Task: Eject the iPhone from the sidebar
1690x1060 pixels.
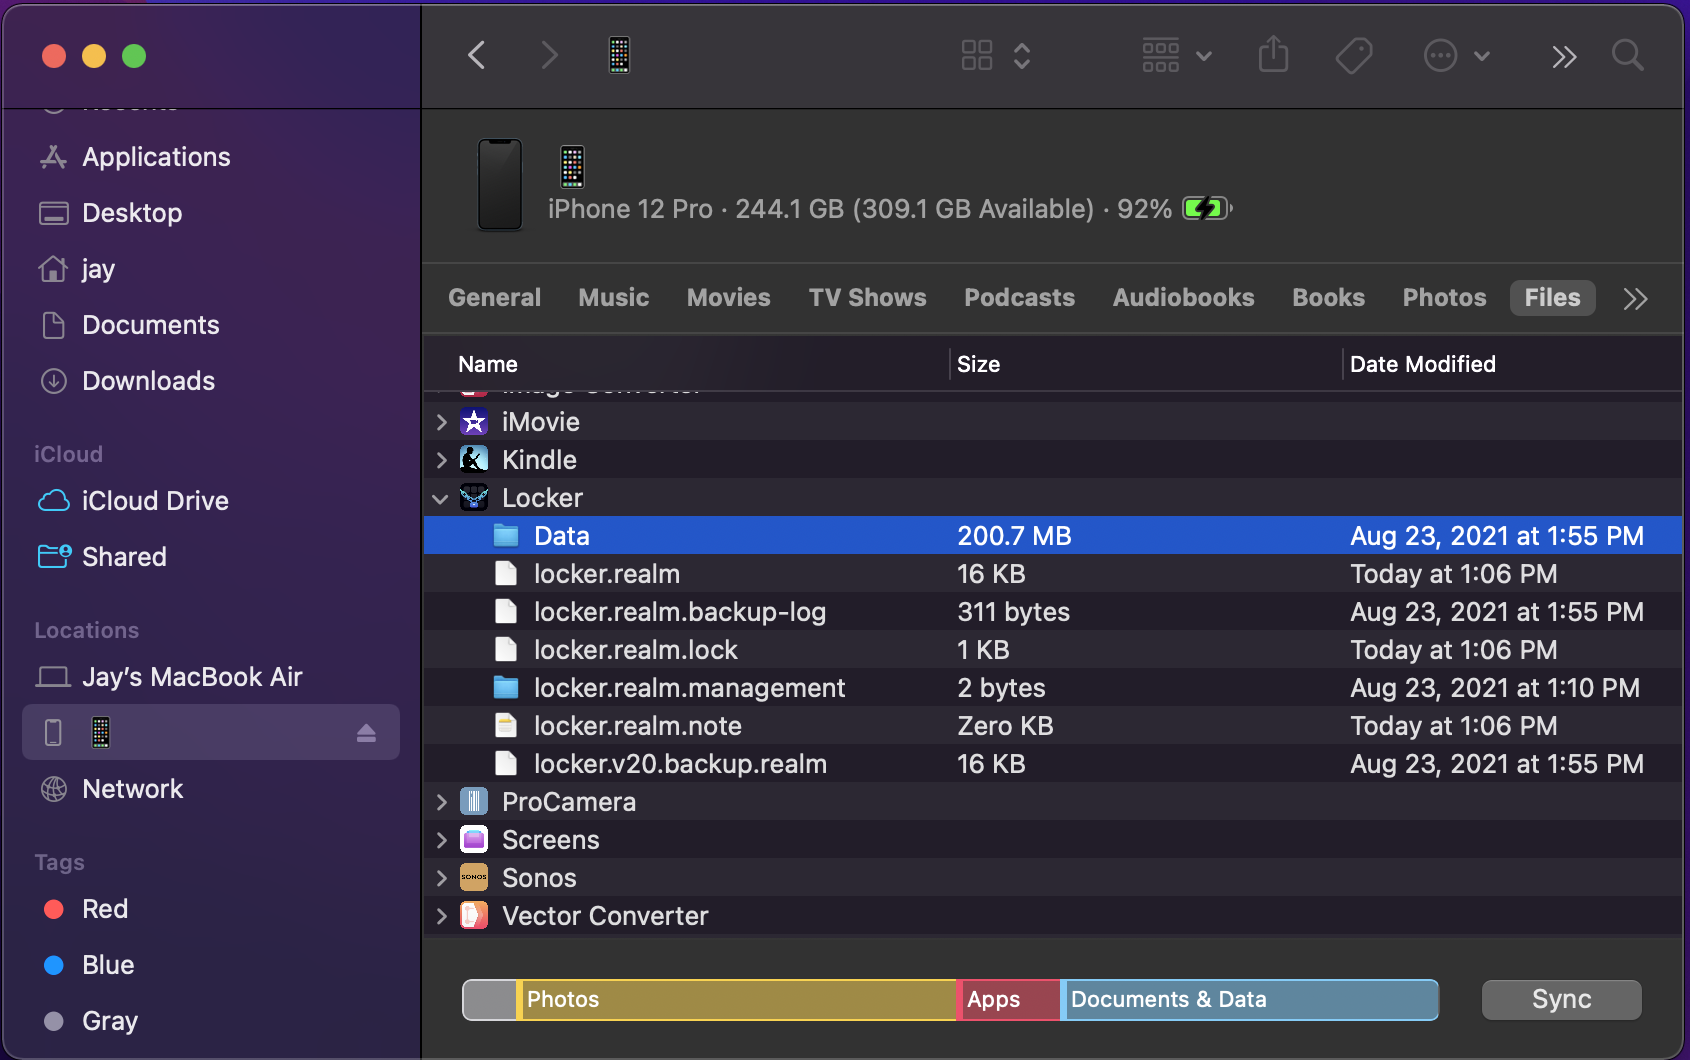Action: pyautogui.click(x=366, y=733)
